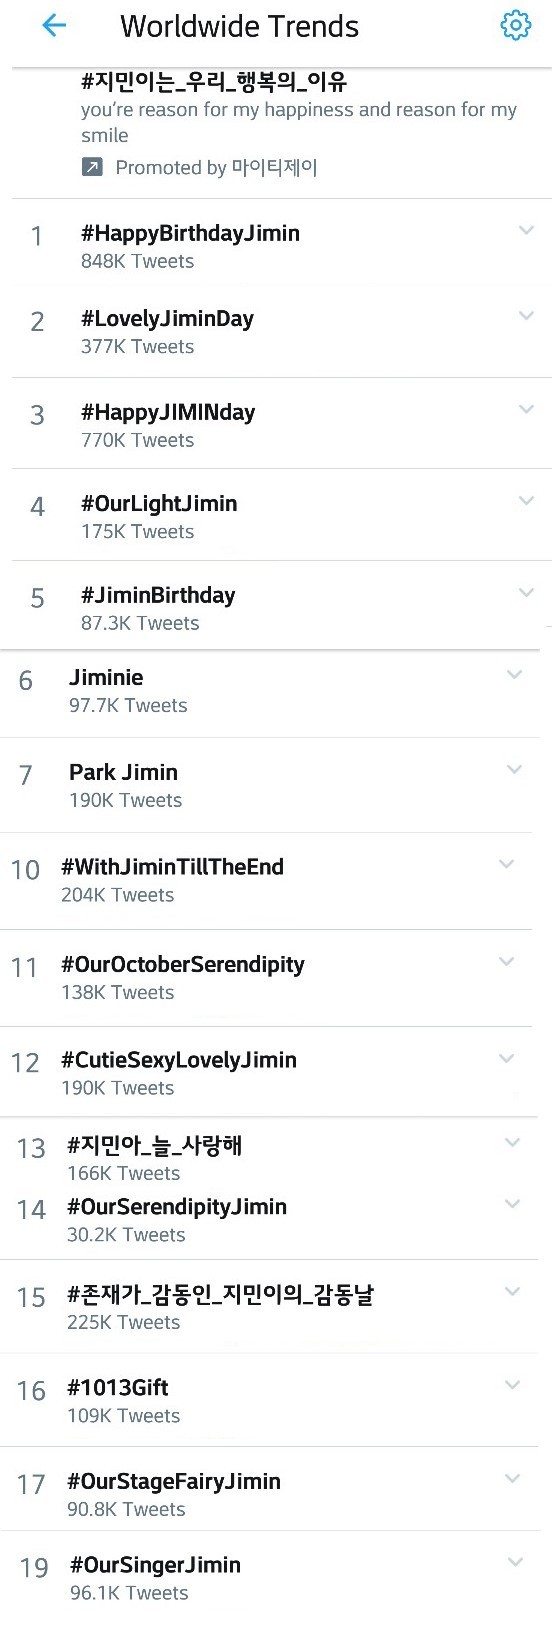Open the #JiminBirthday trend
This screenshot has height=1630, width=557.
(276, 606)
